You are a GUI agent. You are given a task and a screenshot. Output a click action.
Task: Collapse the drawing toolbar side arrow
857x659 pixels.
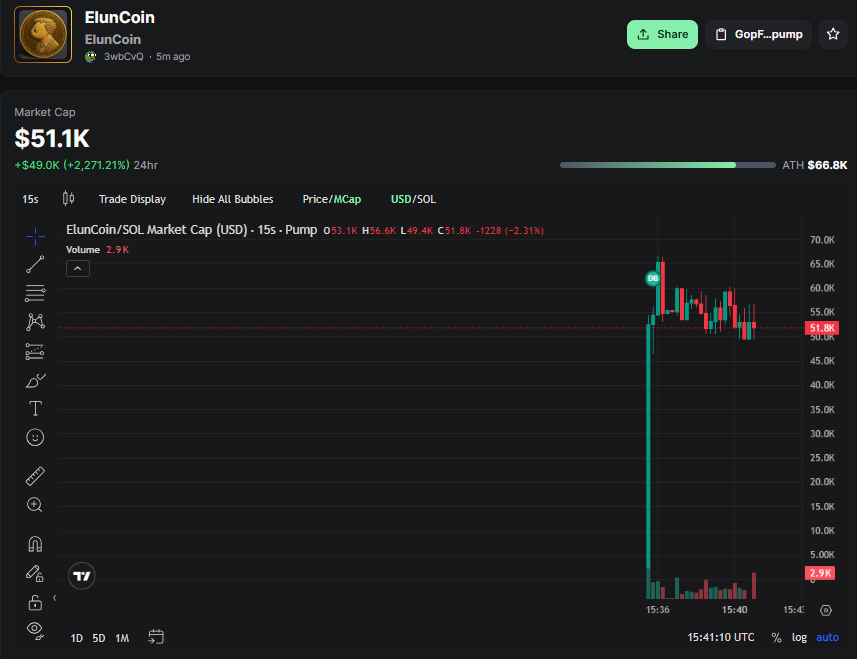(55, 598)
